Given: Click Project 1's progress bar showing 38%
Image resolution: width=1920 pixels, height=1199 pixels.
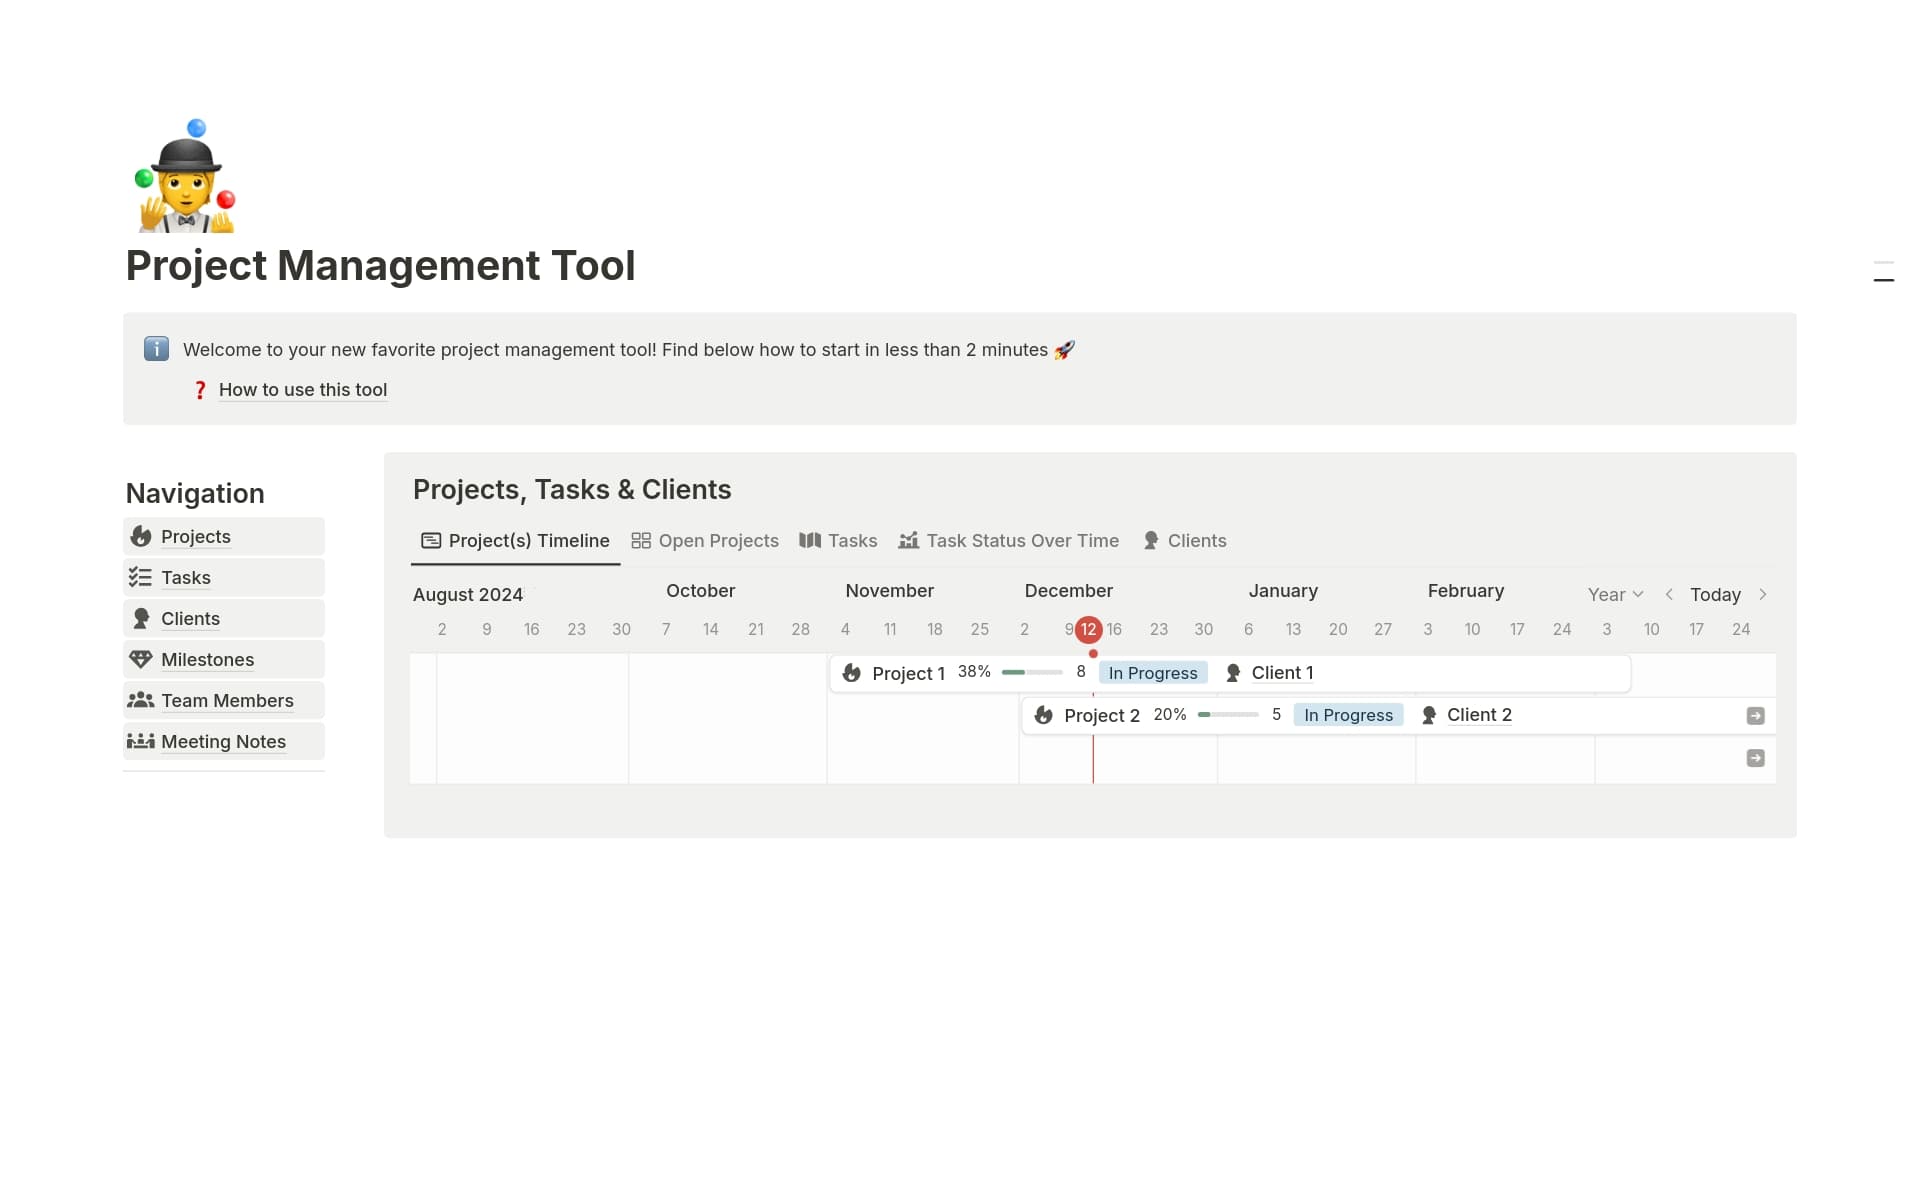Looking at the screenshot, I should [1032, 672].
